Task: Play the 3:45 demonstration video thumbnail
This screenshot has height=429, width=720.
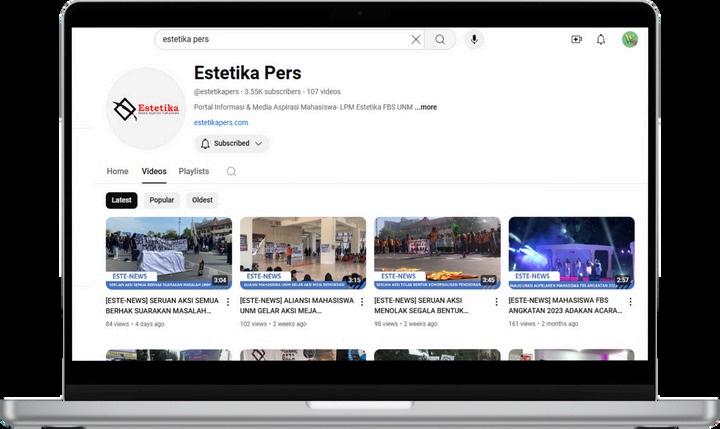Action: click(x=437, y=253)
